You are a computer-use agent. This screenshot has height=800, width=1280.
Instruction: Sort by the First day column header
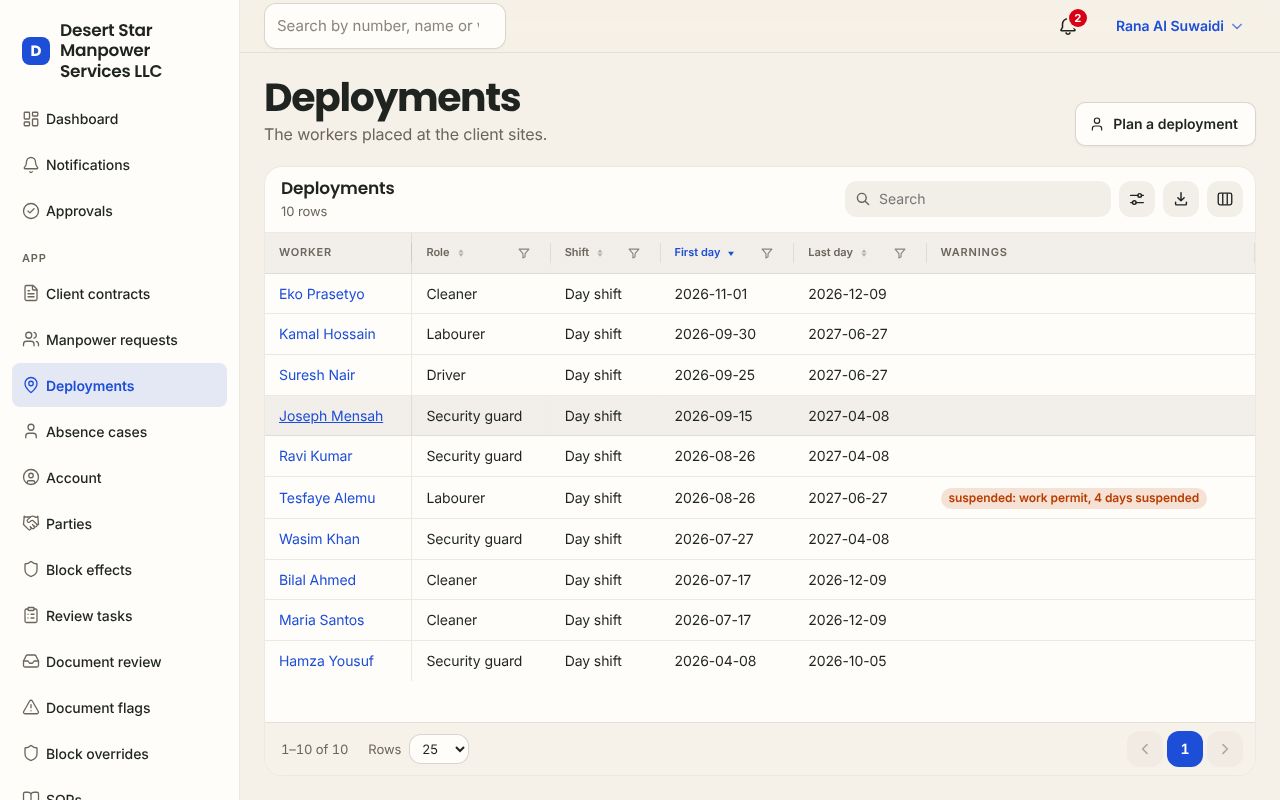(704, 253)
